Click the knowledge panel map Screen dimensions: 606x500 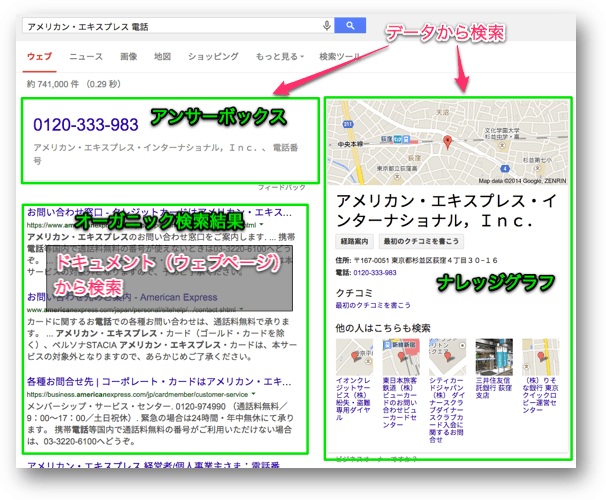(448, 142)
